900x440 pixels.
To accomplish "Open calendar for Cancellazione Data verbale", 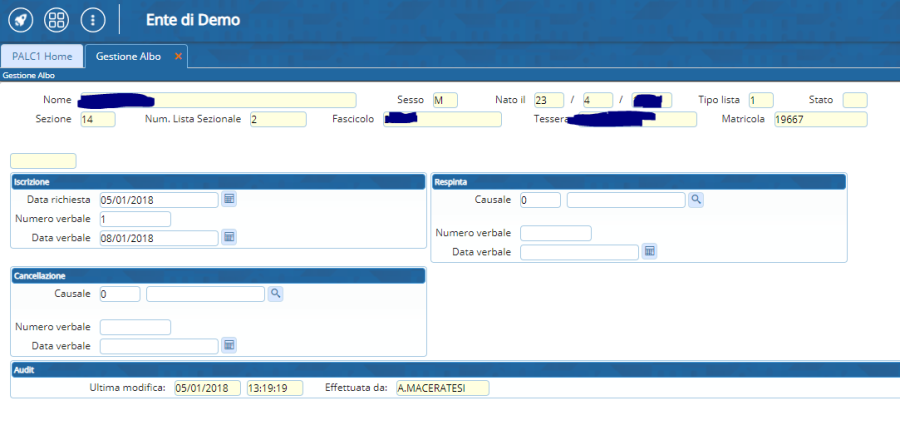I will tap(229, 345).
